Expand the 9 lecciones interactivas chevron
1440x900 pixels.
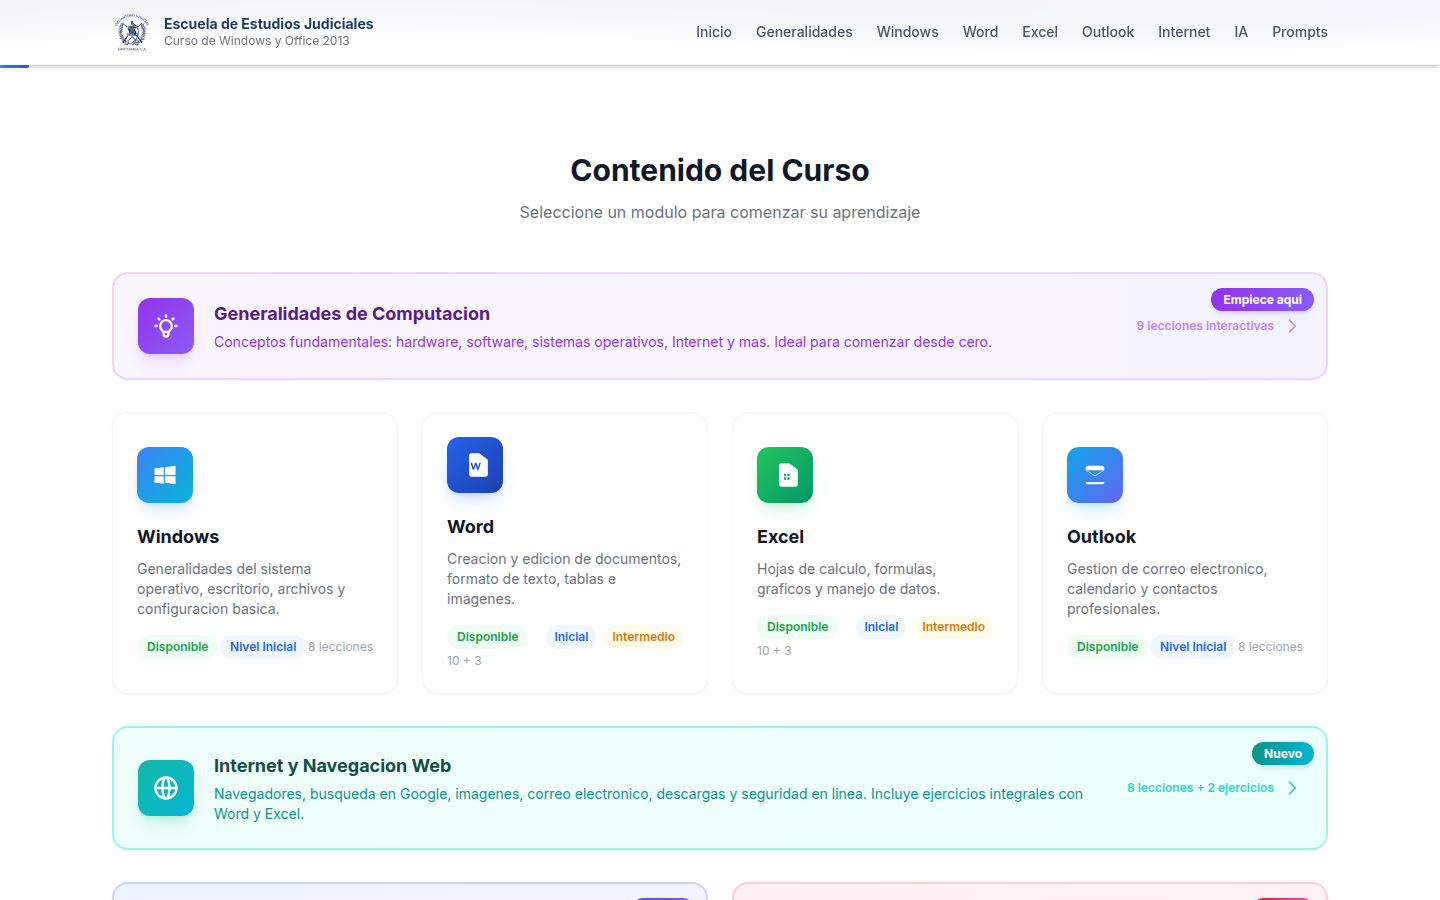1292,325
